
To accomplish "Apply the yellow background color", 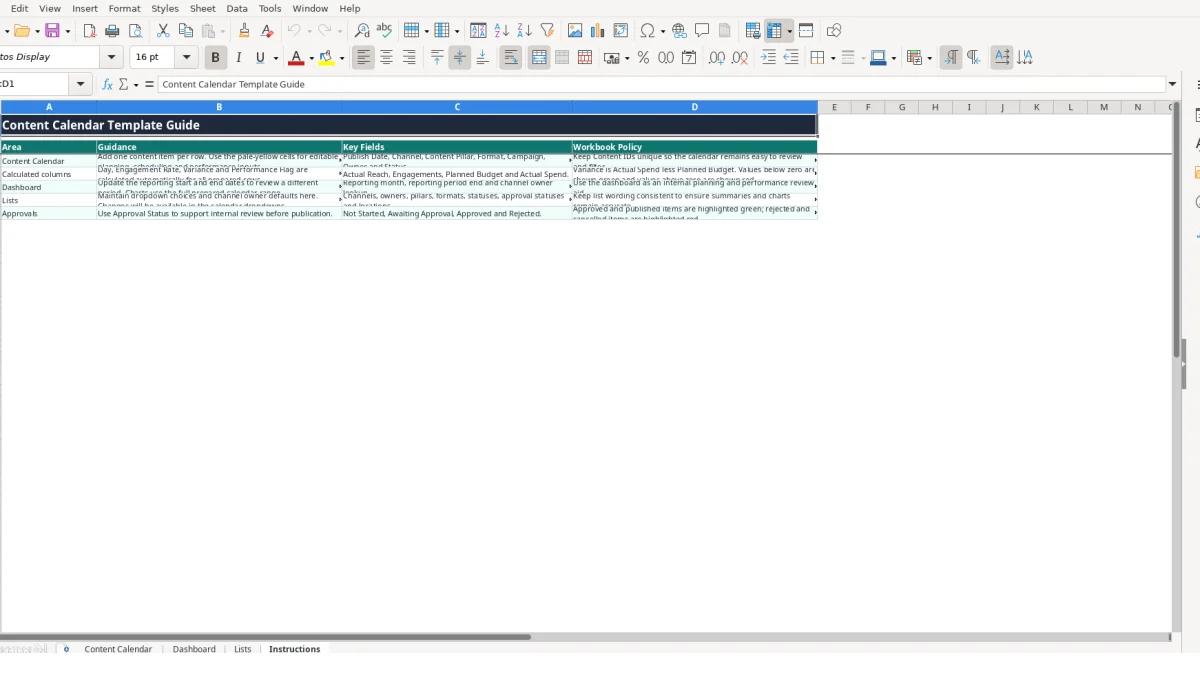I will [x=327, y=58].
